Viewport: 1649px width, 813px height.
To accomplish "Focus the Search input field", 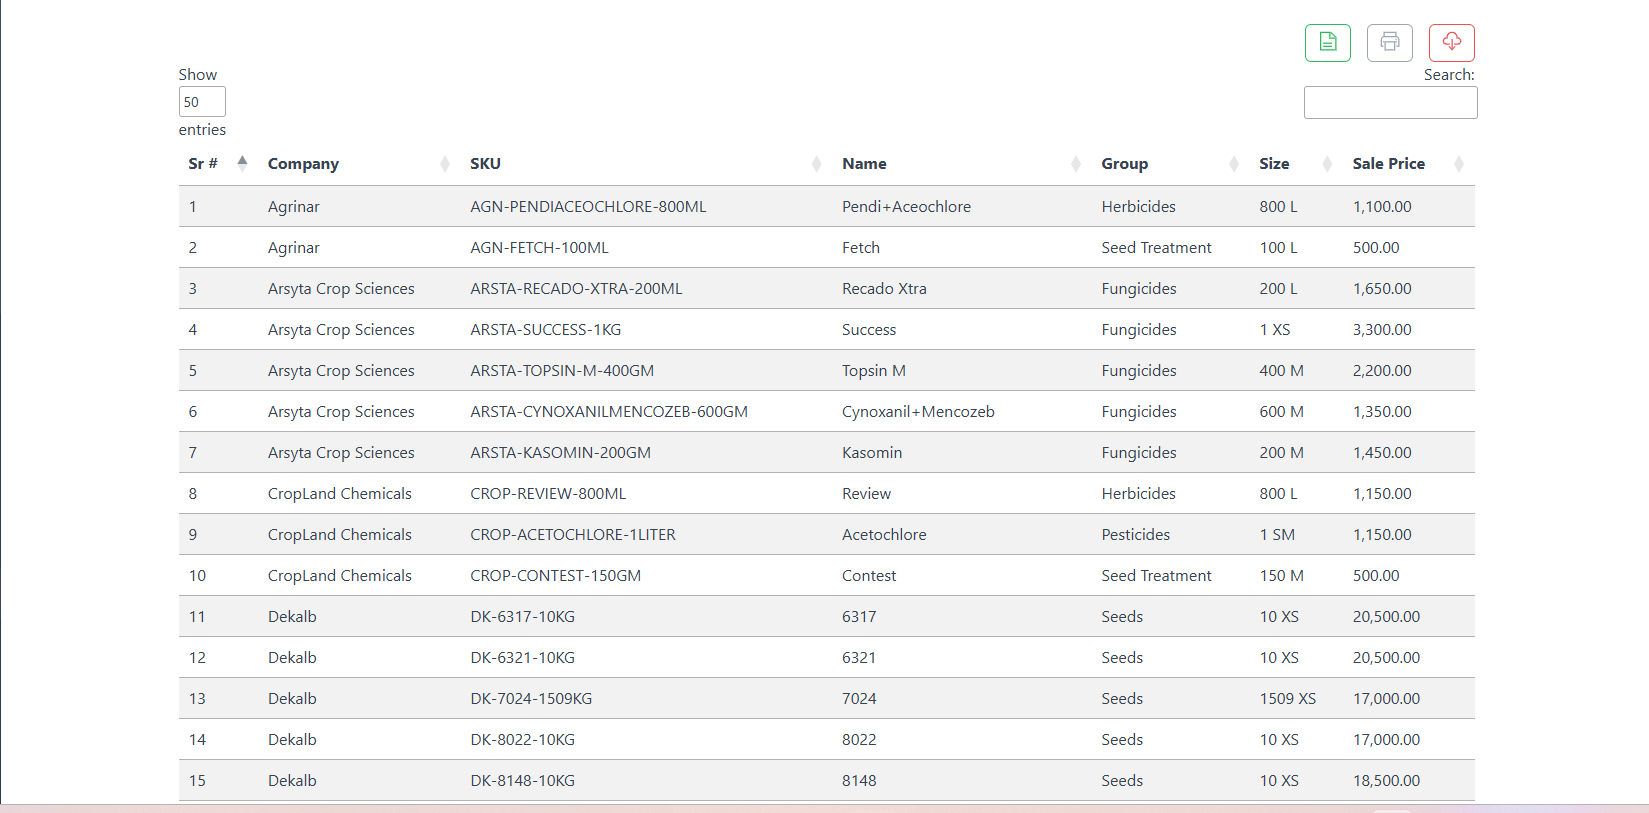I will click(1390, 103).
